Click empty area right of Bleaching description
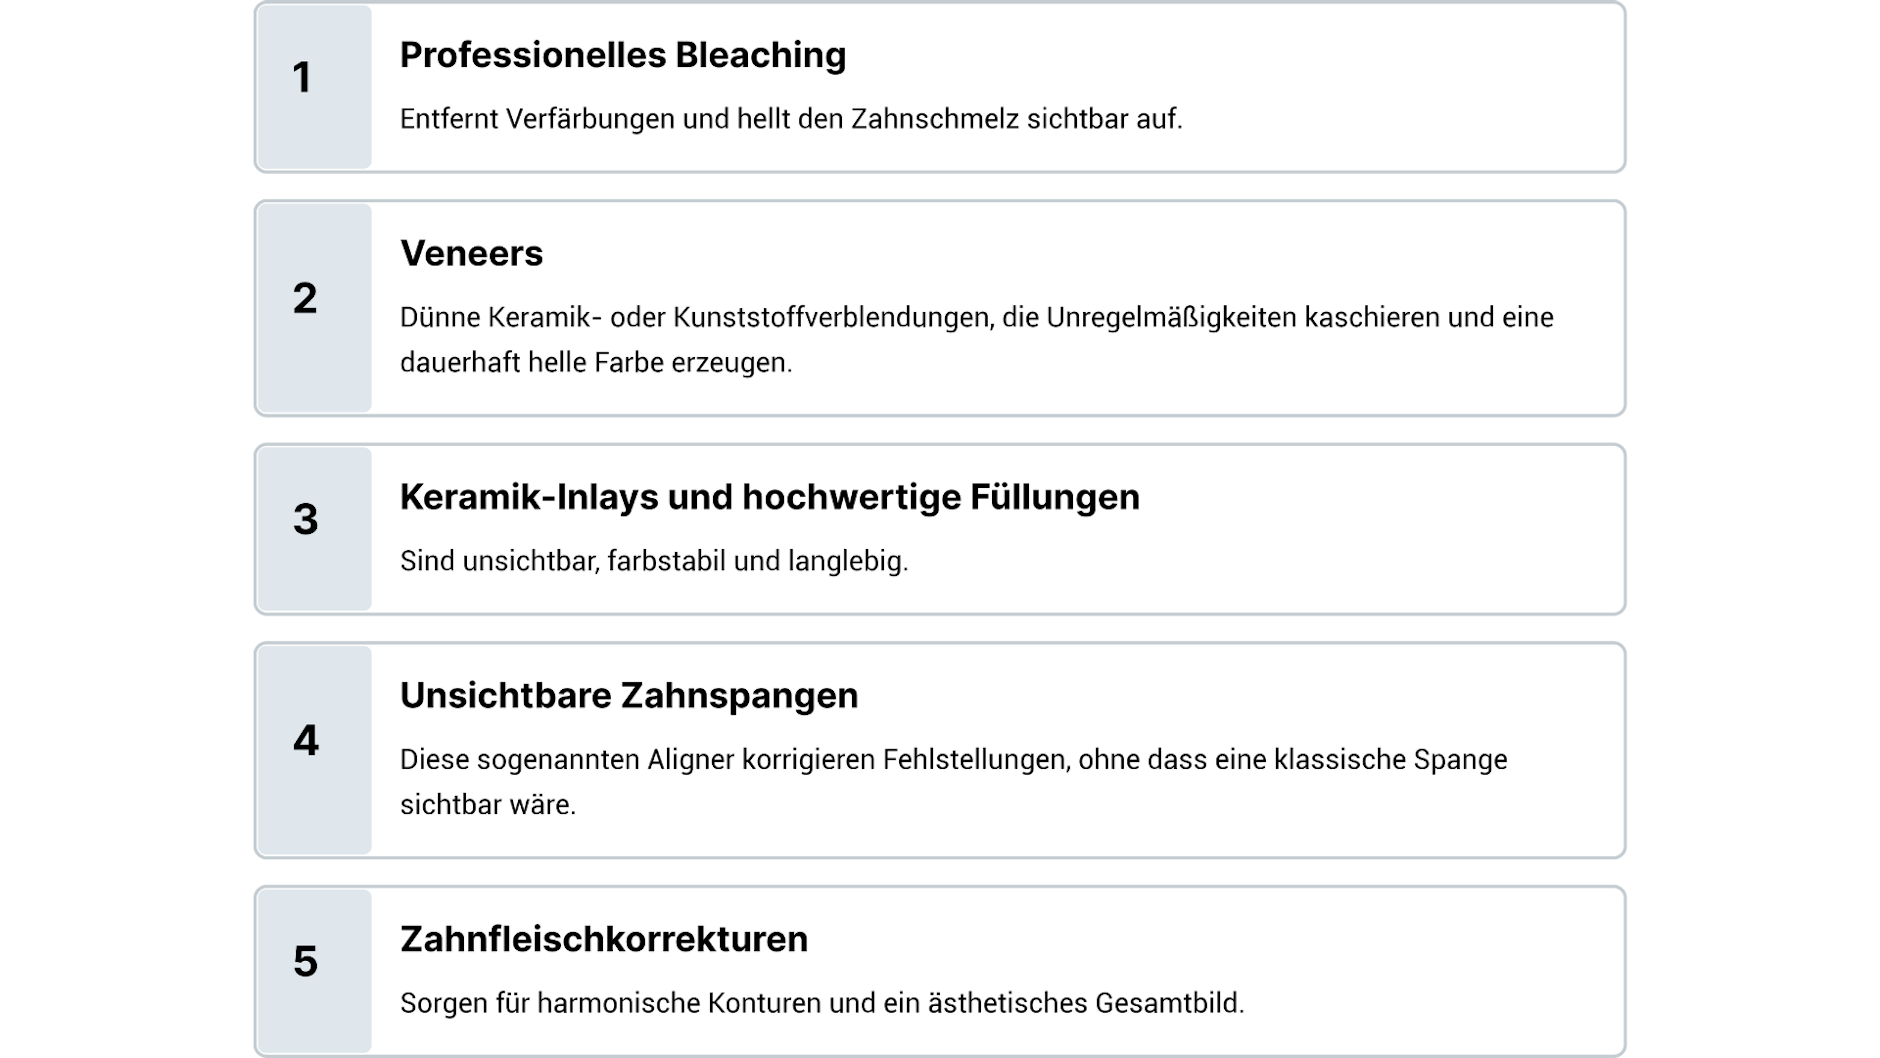This screenshot has width=1880, height=1058. point(1400,119)
